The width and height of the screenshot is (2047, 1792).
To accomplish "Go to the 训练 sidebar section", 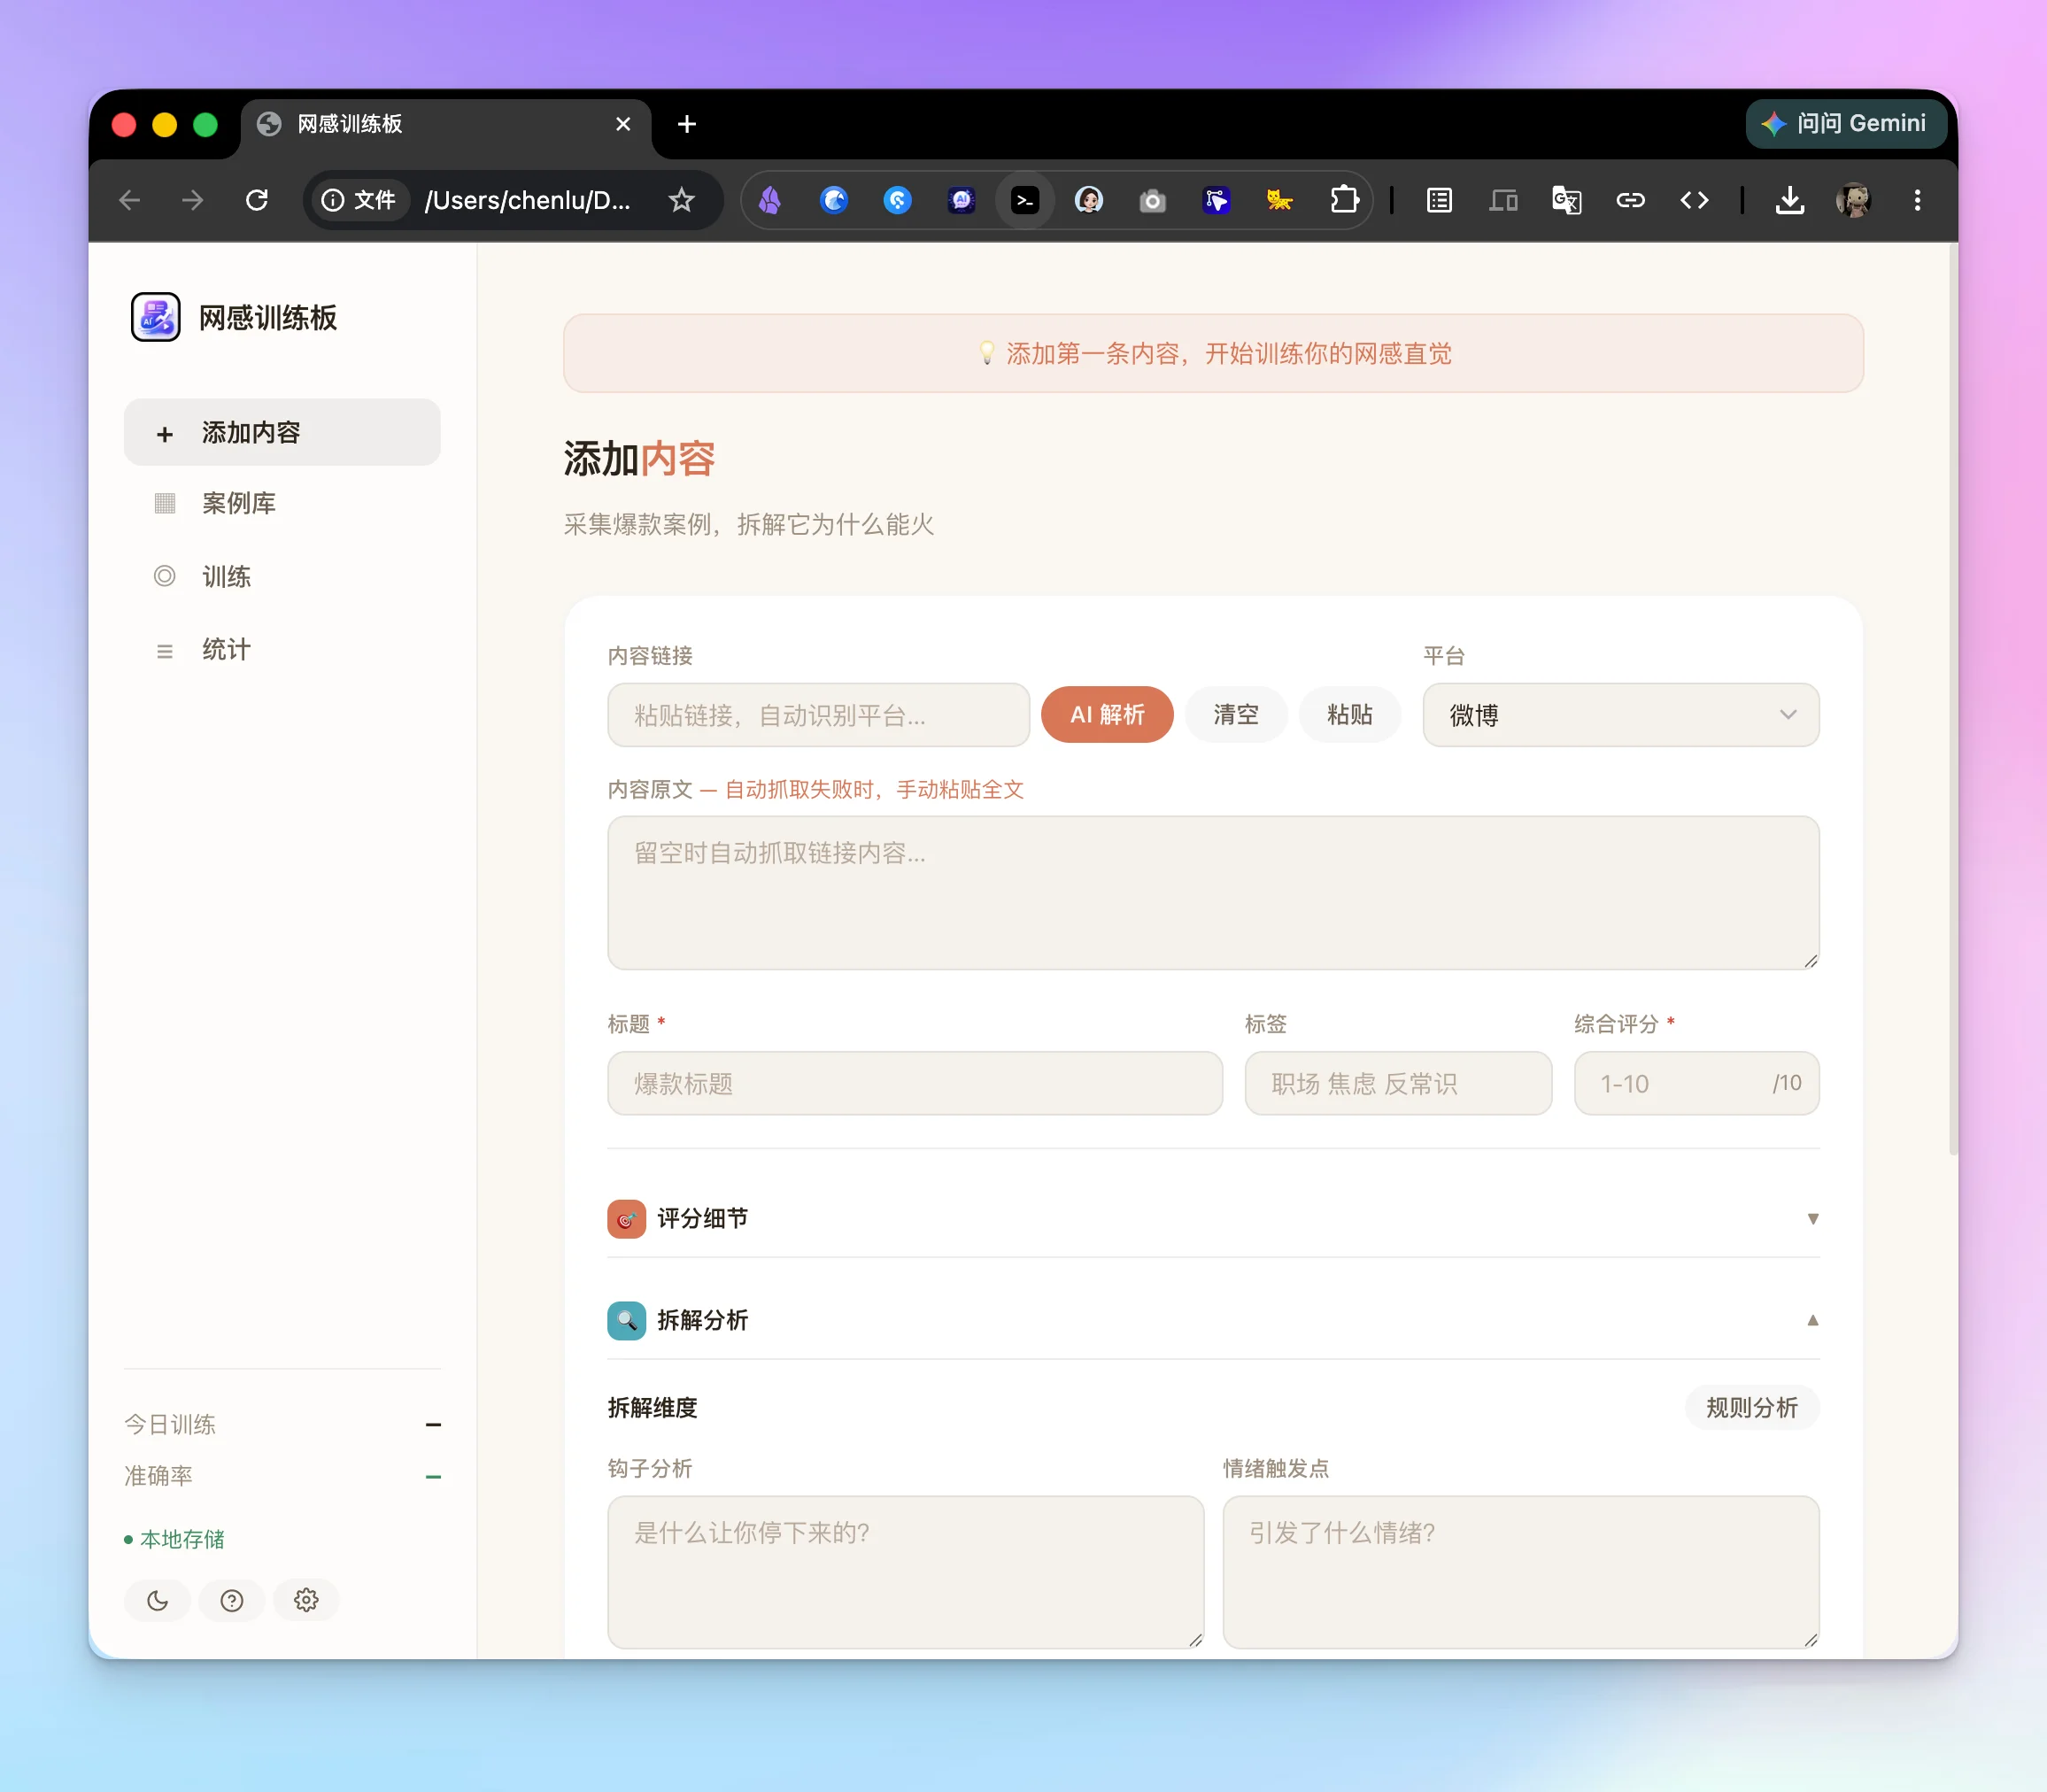I will [282, 576].
